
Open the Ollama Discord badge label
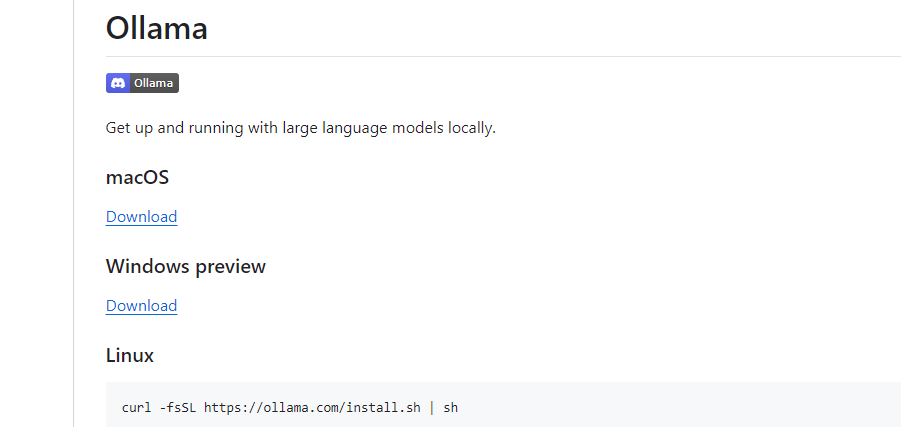[153, 83]
